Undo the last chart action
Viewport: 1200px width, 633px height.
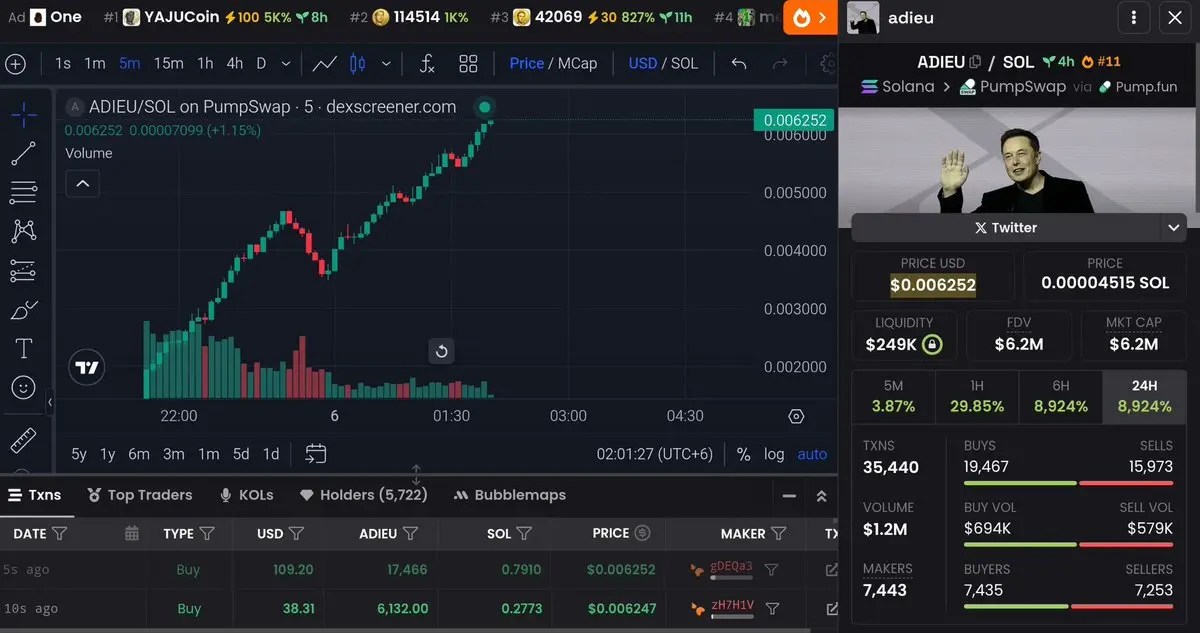pyautogui.click(x=739, y=63)
